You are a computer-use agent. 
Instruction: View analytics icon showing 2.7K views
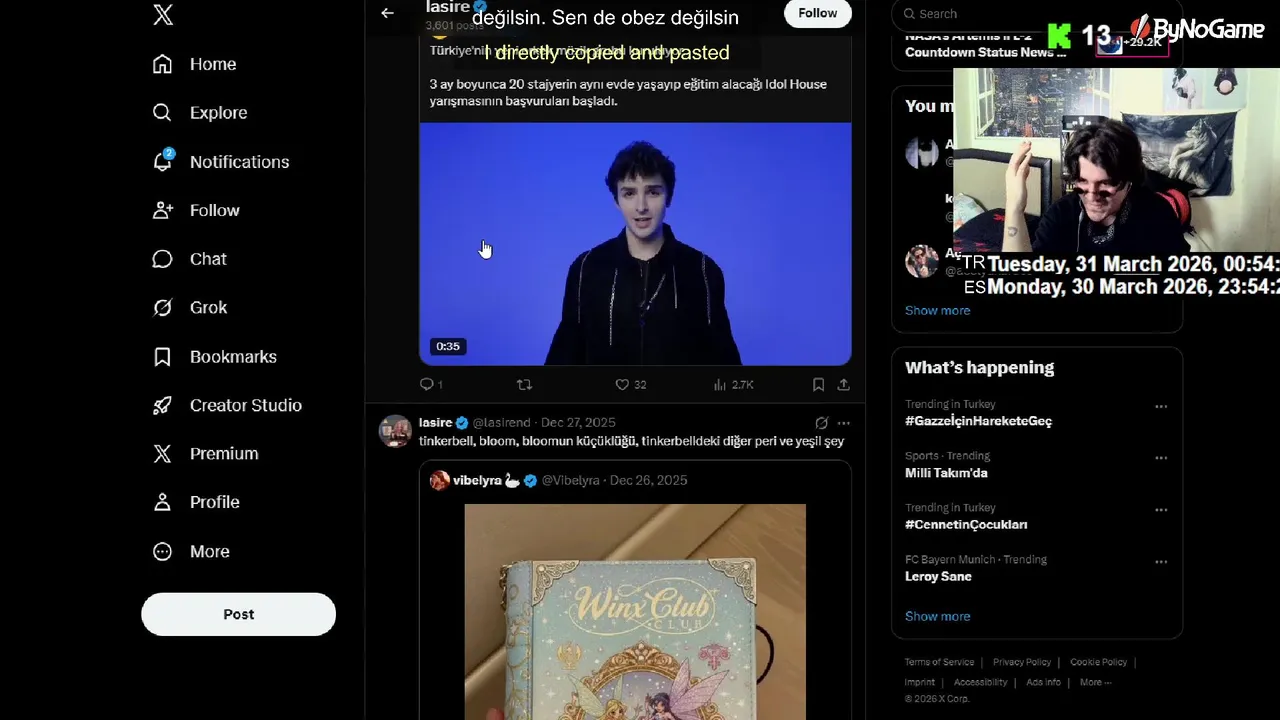pyautogui.click(x=719, y=384)
